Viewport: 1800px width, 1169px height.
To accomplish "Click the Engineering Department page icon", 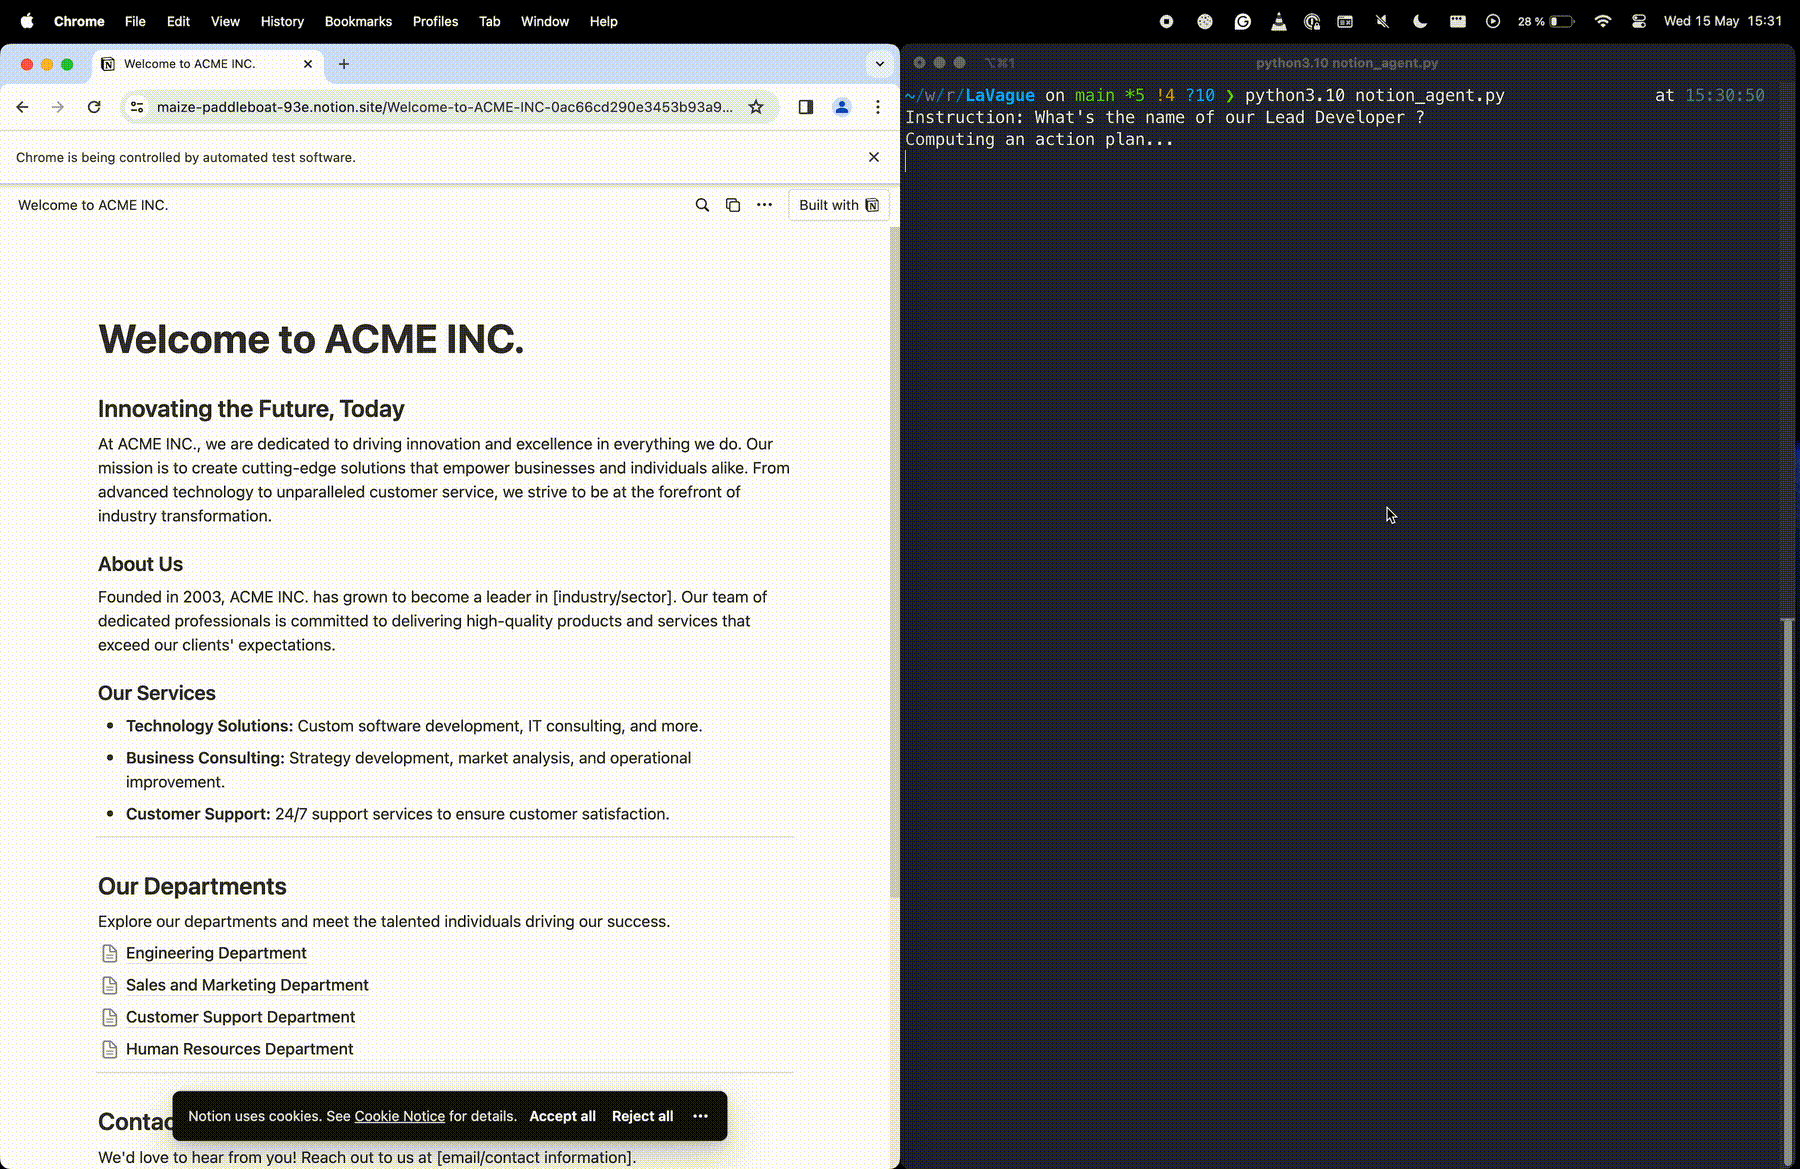I will (x=110, y=953).
